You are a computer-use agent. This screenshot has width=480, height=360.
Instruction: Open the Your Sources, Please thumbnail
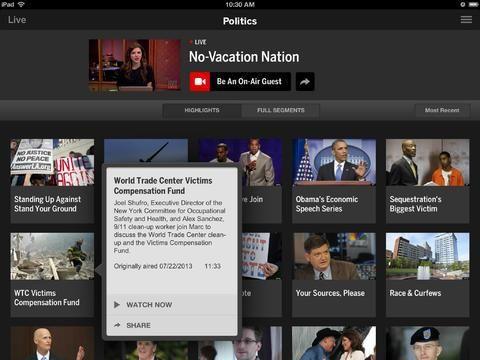[x=334, y=256]
